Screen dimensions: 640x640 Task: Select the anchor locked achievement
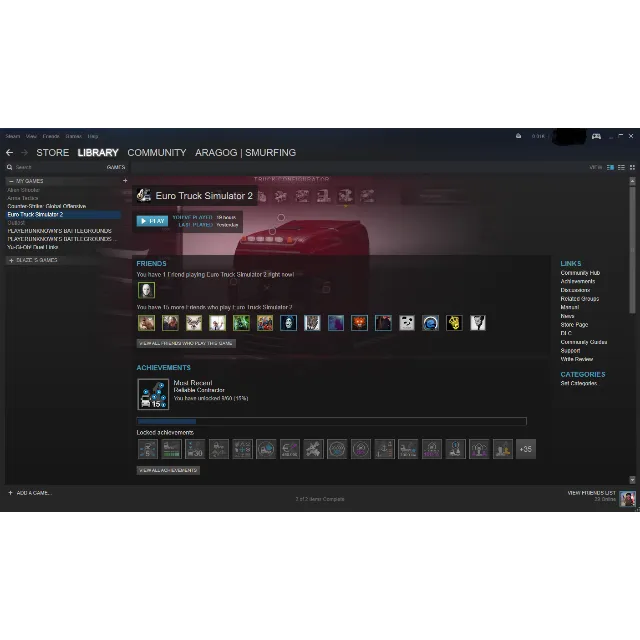(384, 449)
